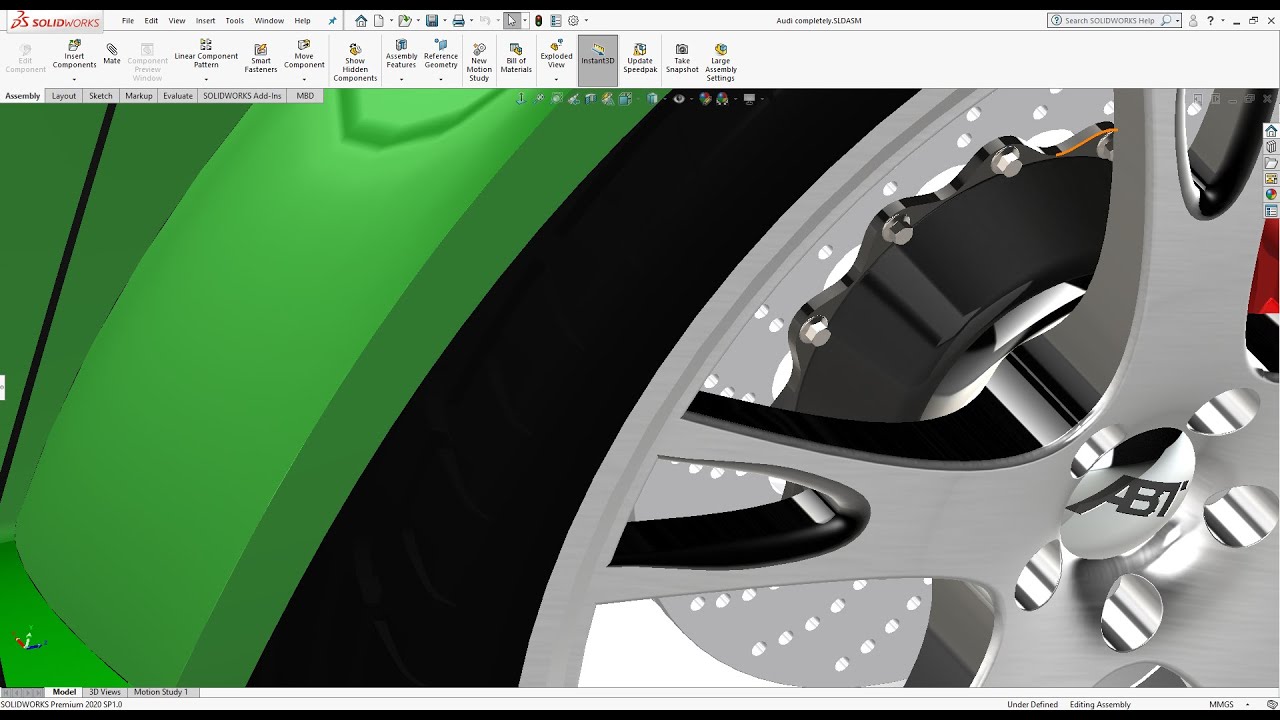Viewport: 1280px width, 720px height.
Task: Open File Properties icon
Action: pos(556,20)
